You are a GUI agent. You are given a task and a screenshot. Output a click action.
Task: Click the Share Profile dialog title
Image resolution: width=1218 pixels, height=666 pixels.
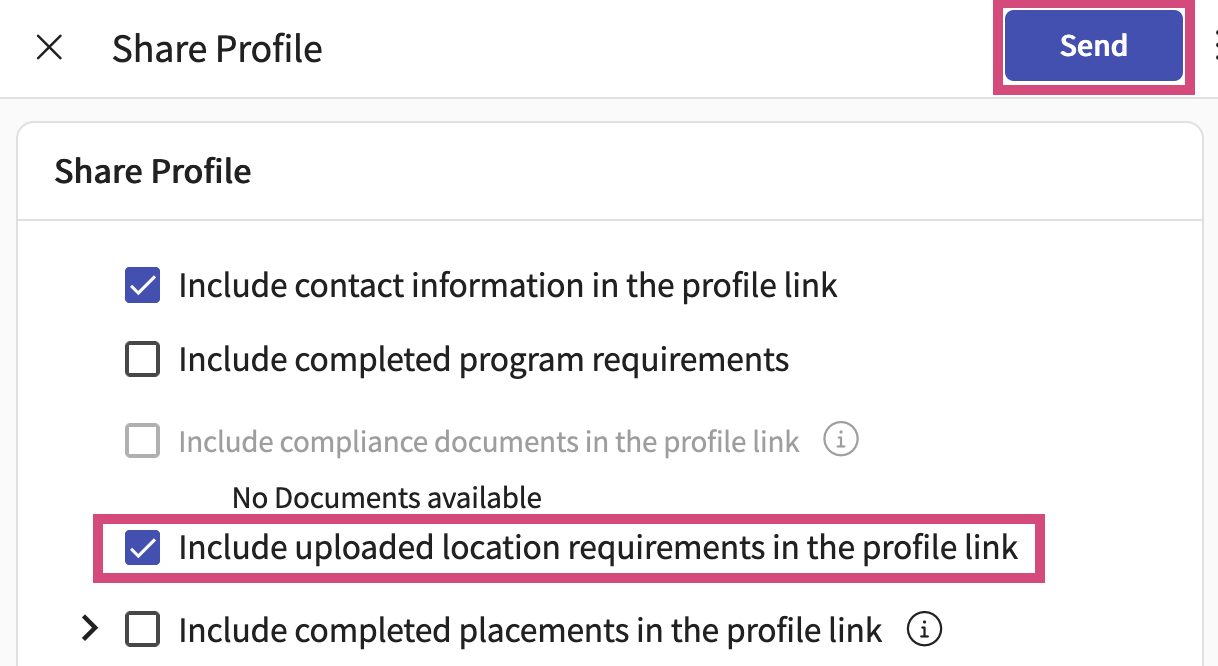(217, 47)
